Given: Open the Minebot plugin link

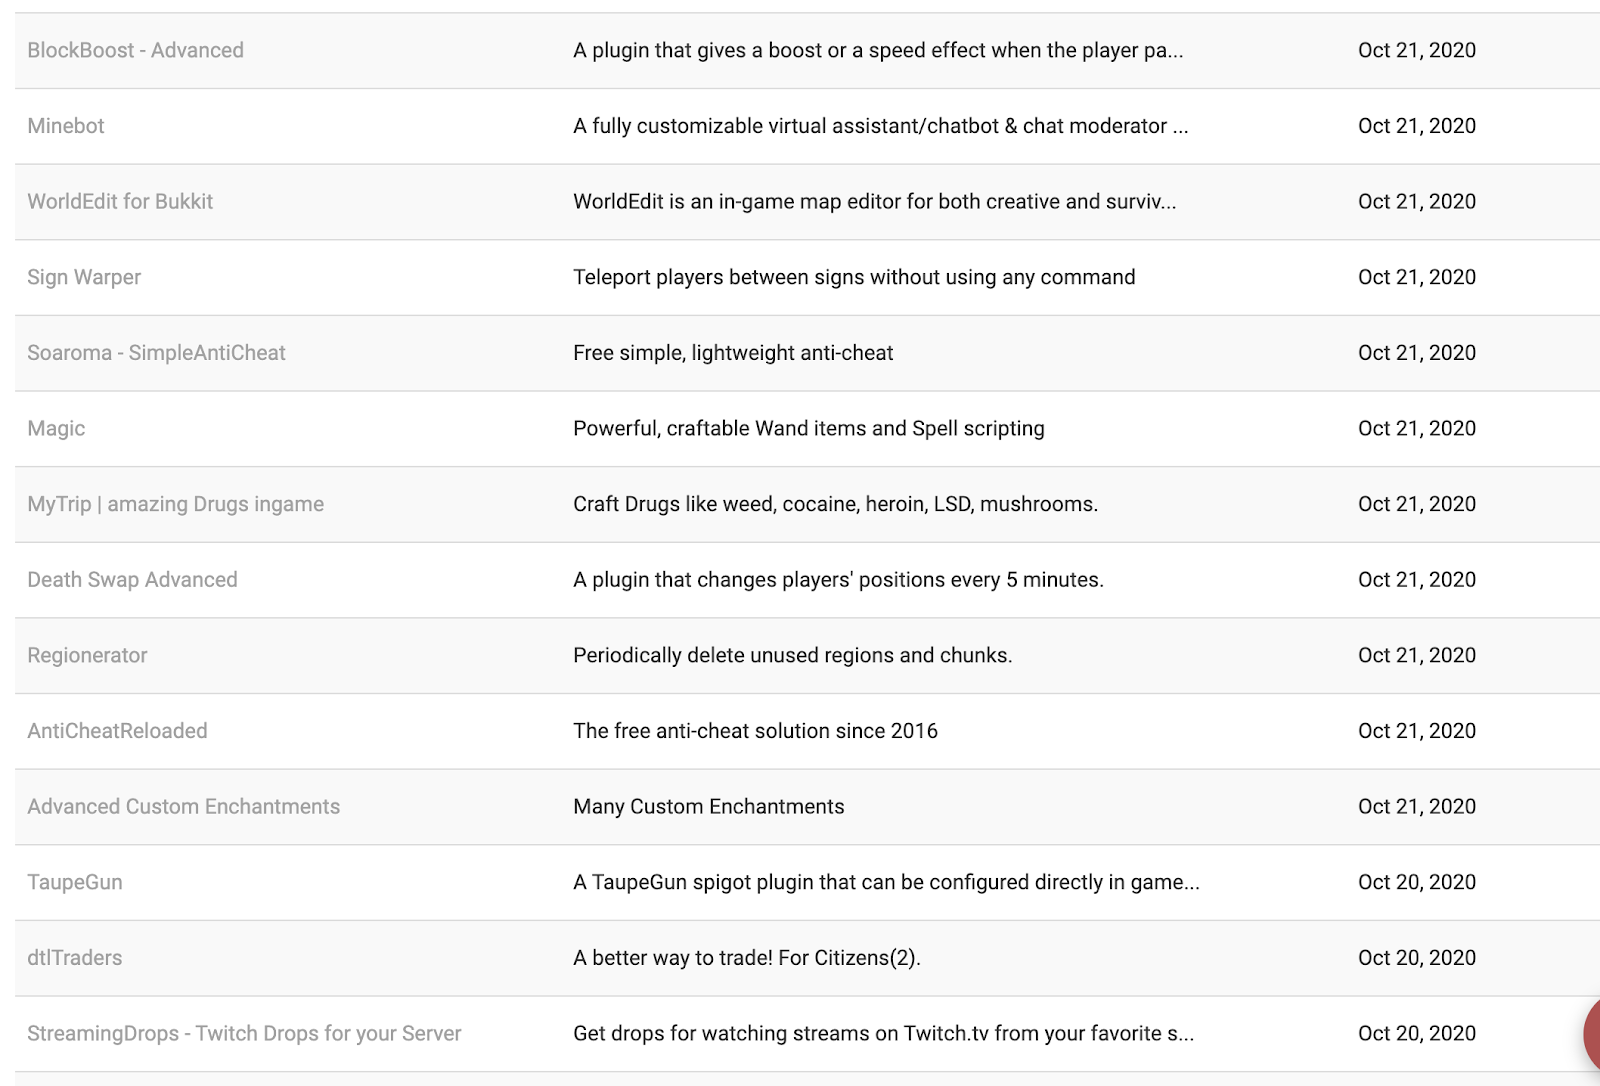Looking at the screenshot, I should pyautogui.click(x=66, y=126).
